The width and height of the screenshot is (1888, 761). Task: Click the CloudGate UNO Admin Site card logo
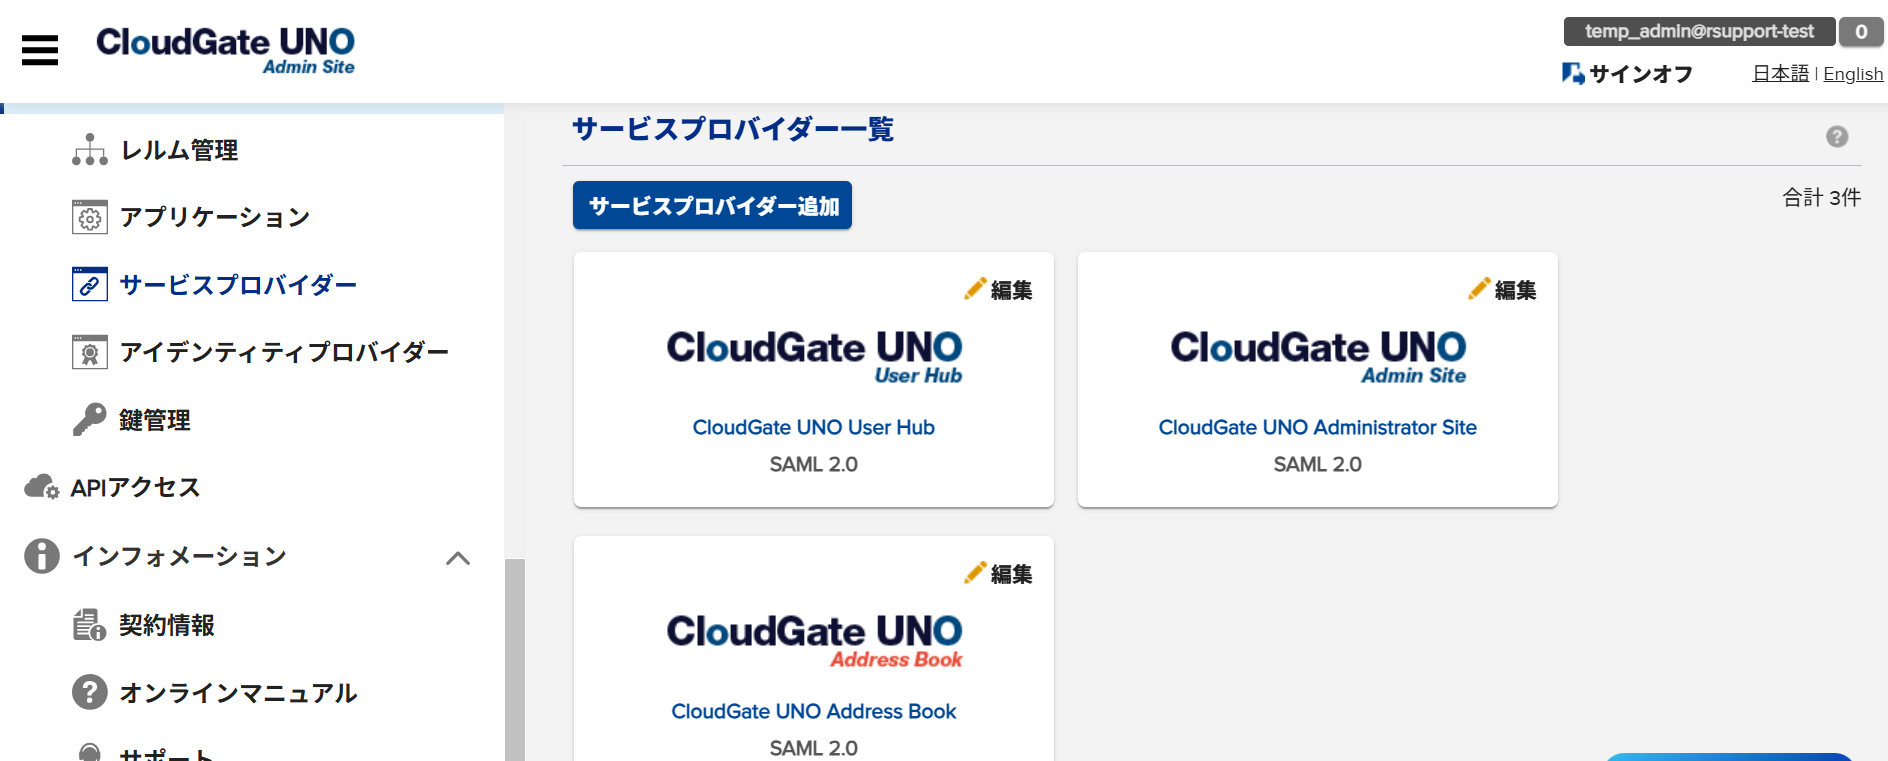tap(1318, 357)
